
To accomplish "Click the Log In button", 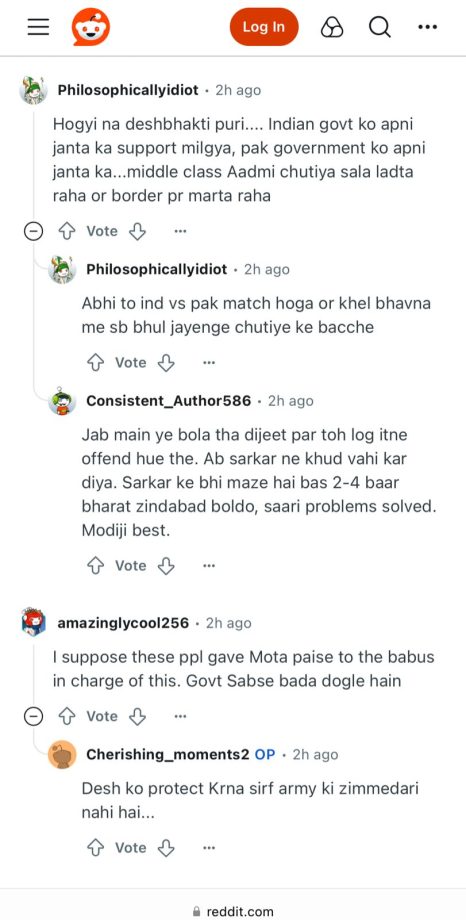I will click(264, 27).
